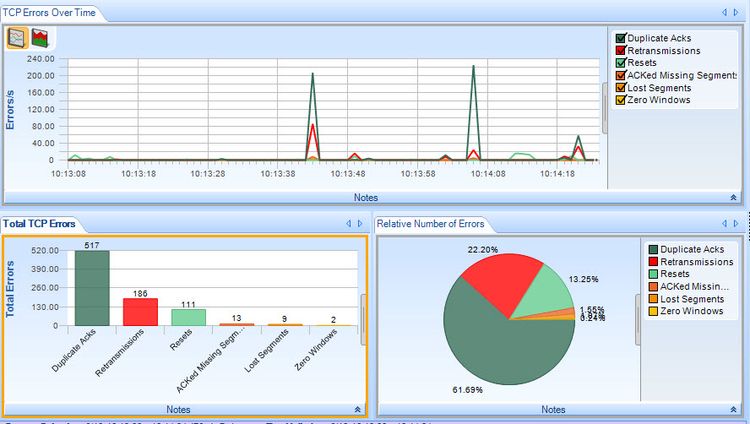Screen dimensions: 750x424
Task: Click the time chart legend splitter handle
Action: [x=605, y=108]
